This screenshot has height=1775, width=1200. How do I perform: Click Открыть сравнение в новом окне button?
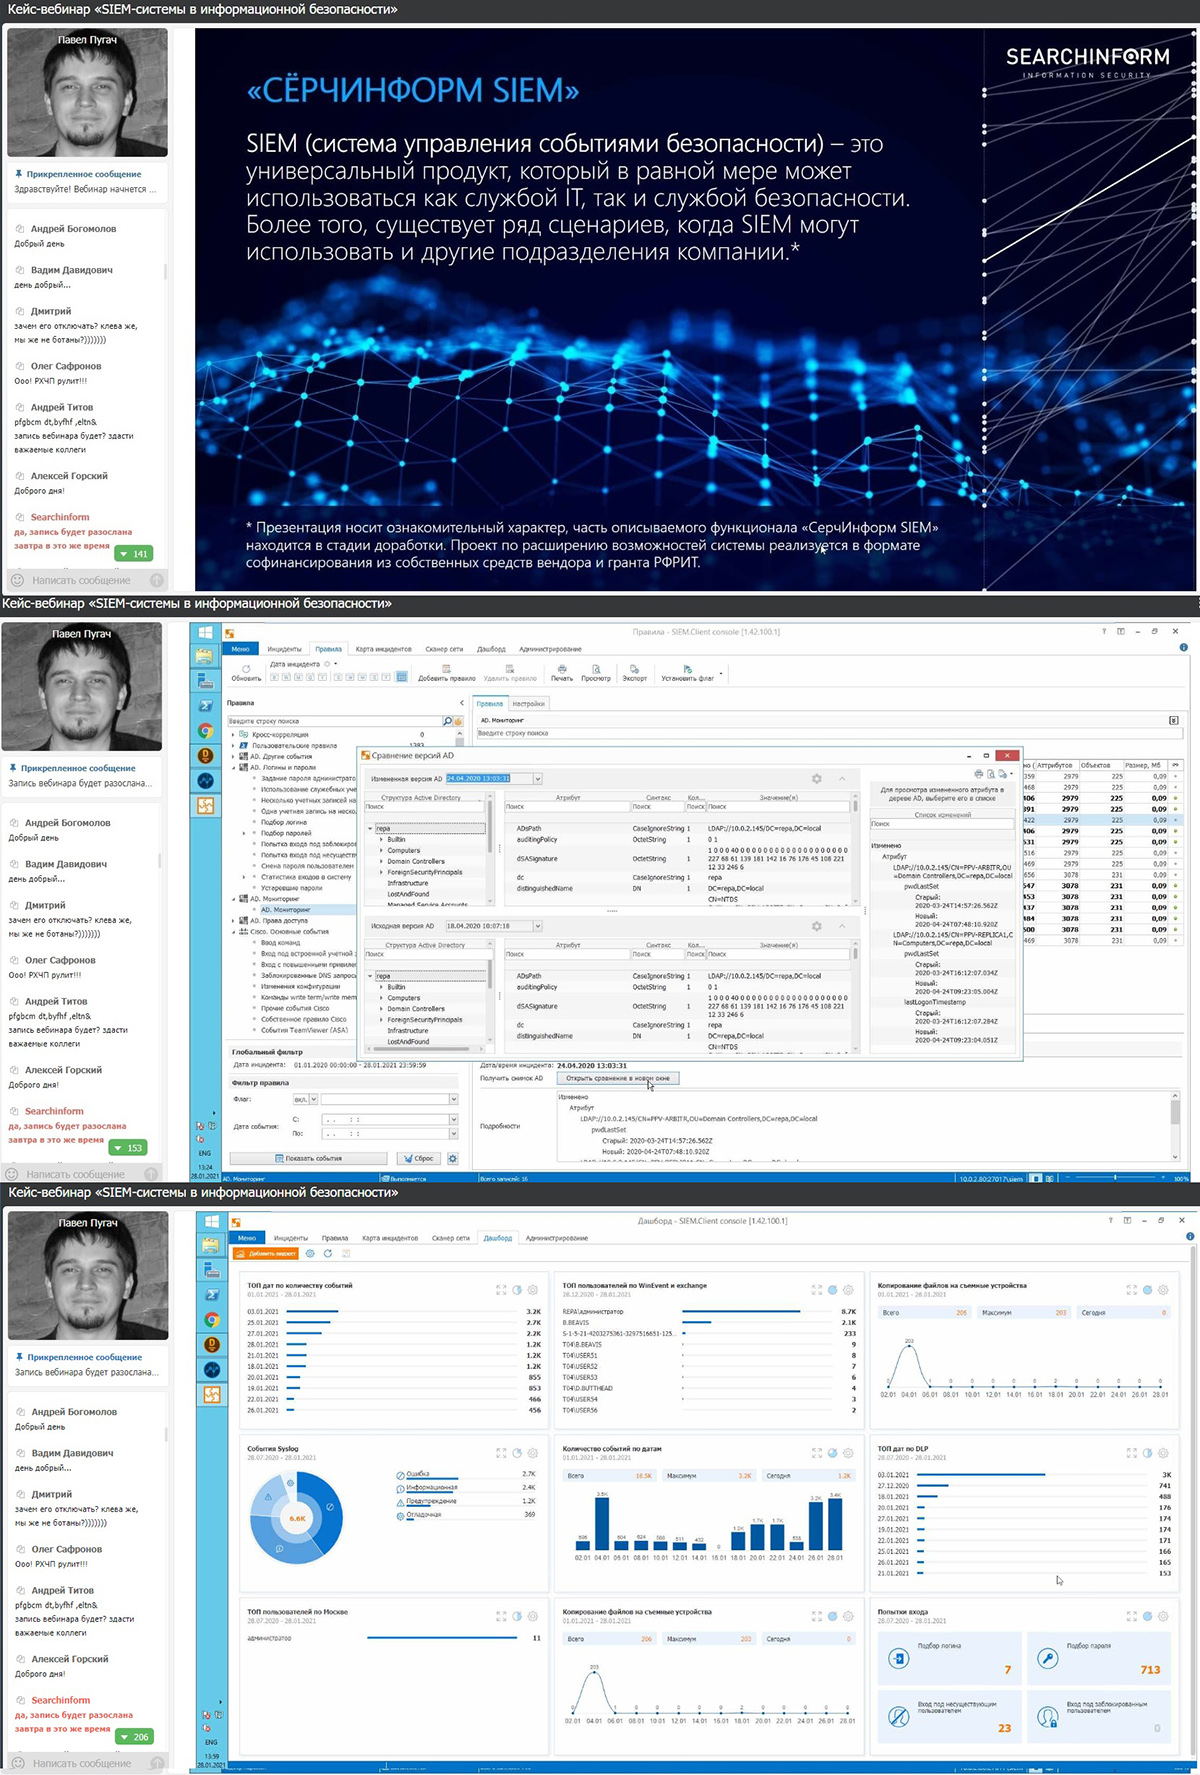(619, 1078)
